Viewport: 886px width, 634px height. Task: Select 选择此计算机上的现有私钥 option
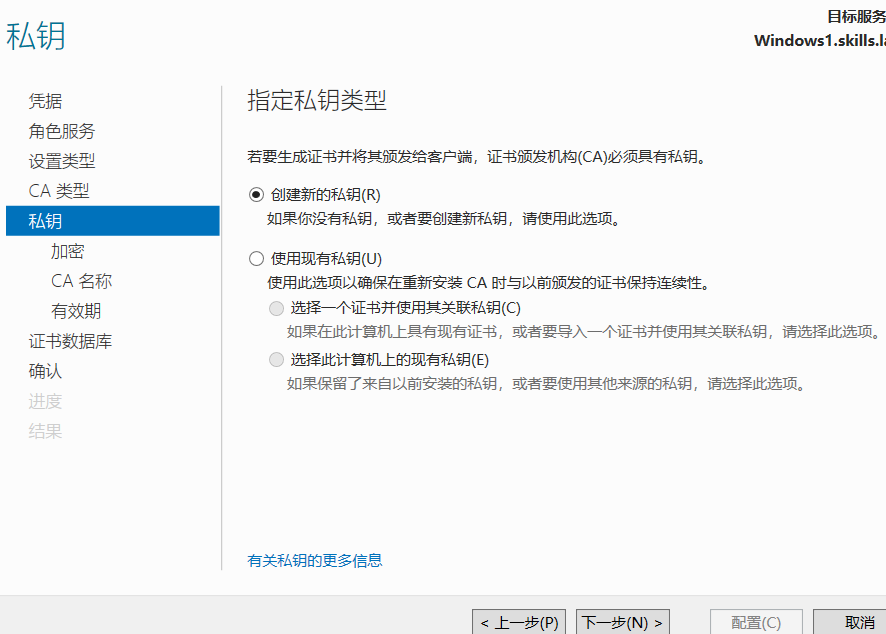point(276,360)
